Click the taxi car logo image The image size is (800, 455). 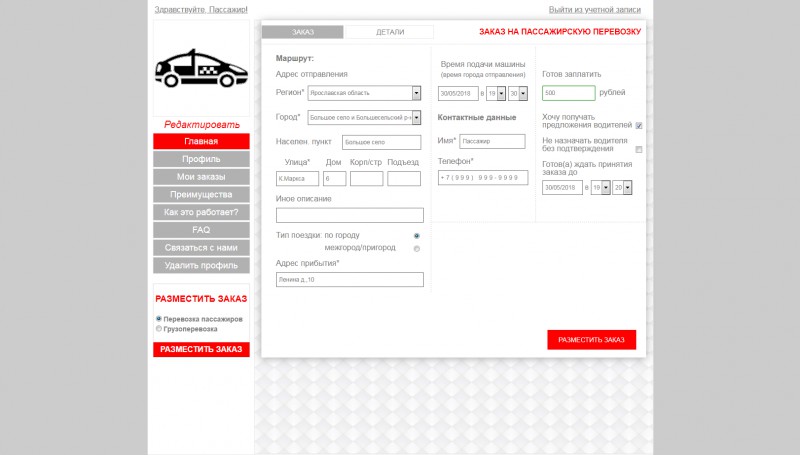201,68
